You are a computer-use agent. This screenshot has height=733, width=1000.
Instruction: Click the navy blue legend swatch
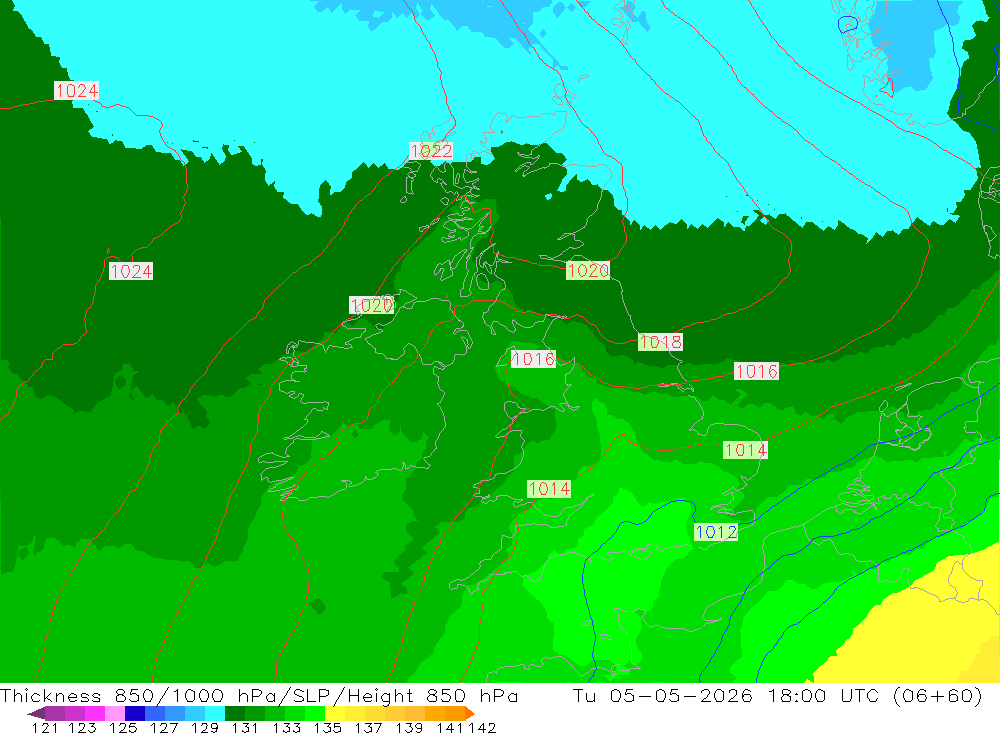pos(135,713)
